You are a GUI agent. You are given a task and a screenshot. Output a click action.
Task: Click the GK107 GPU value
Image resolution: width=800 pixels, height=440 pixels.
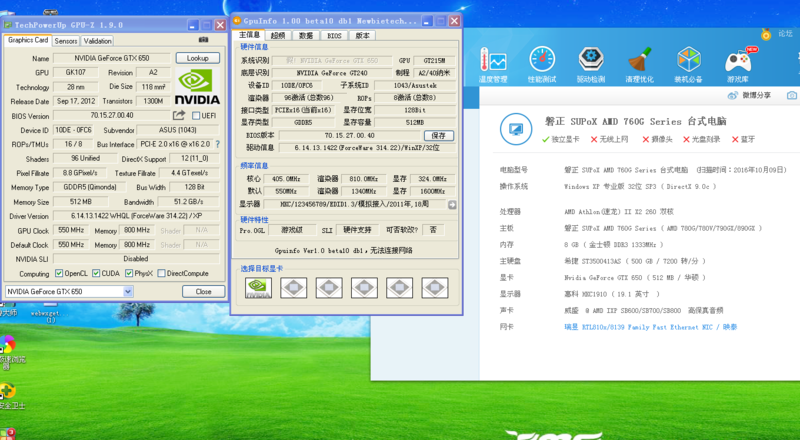click(x=76, y=72)
